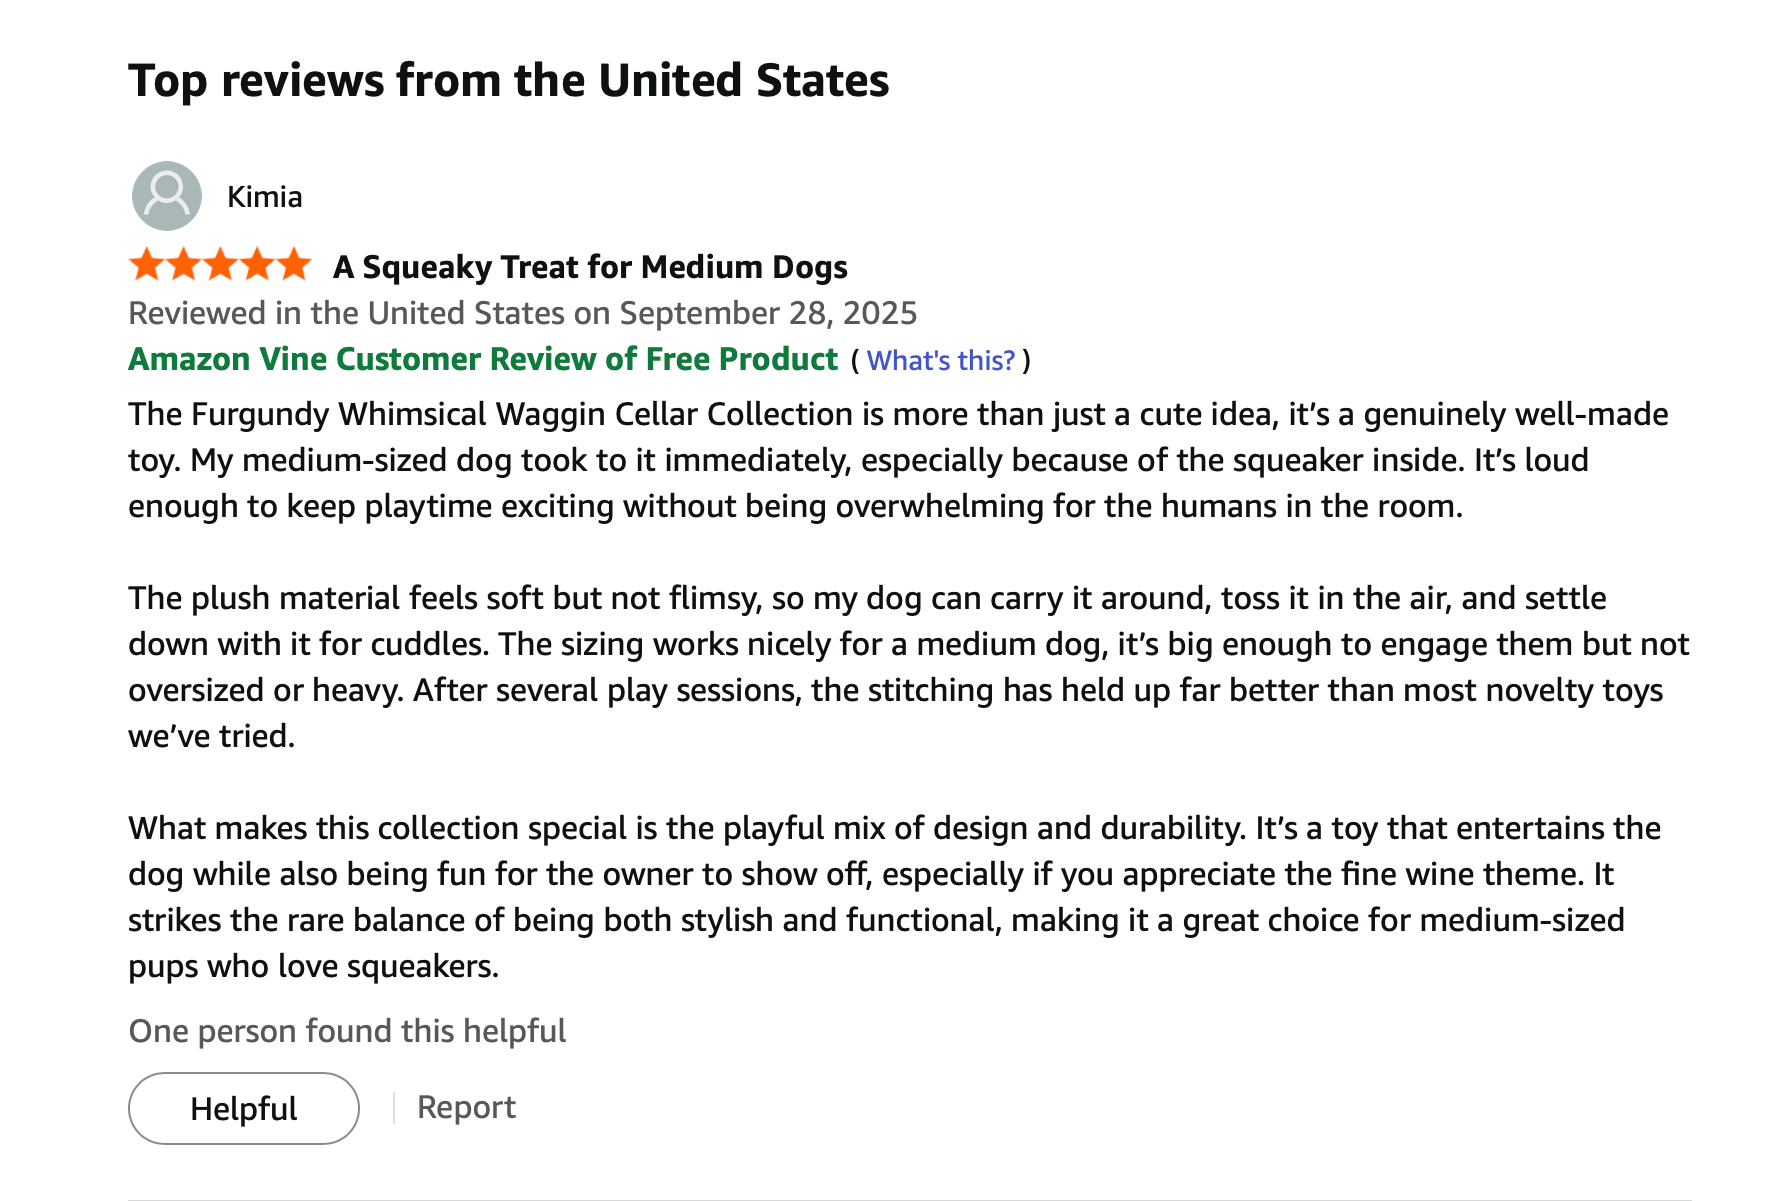
Task: Click the horizontal divider below the Helpful button
Action: [x=908, y=1199]
